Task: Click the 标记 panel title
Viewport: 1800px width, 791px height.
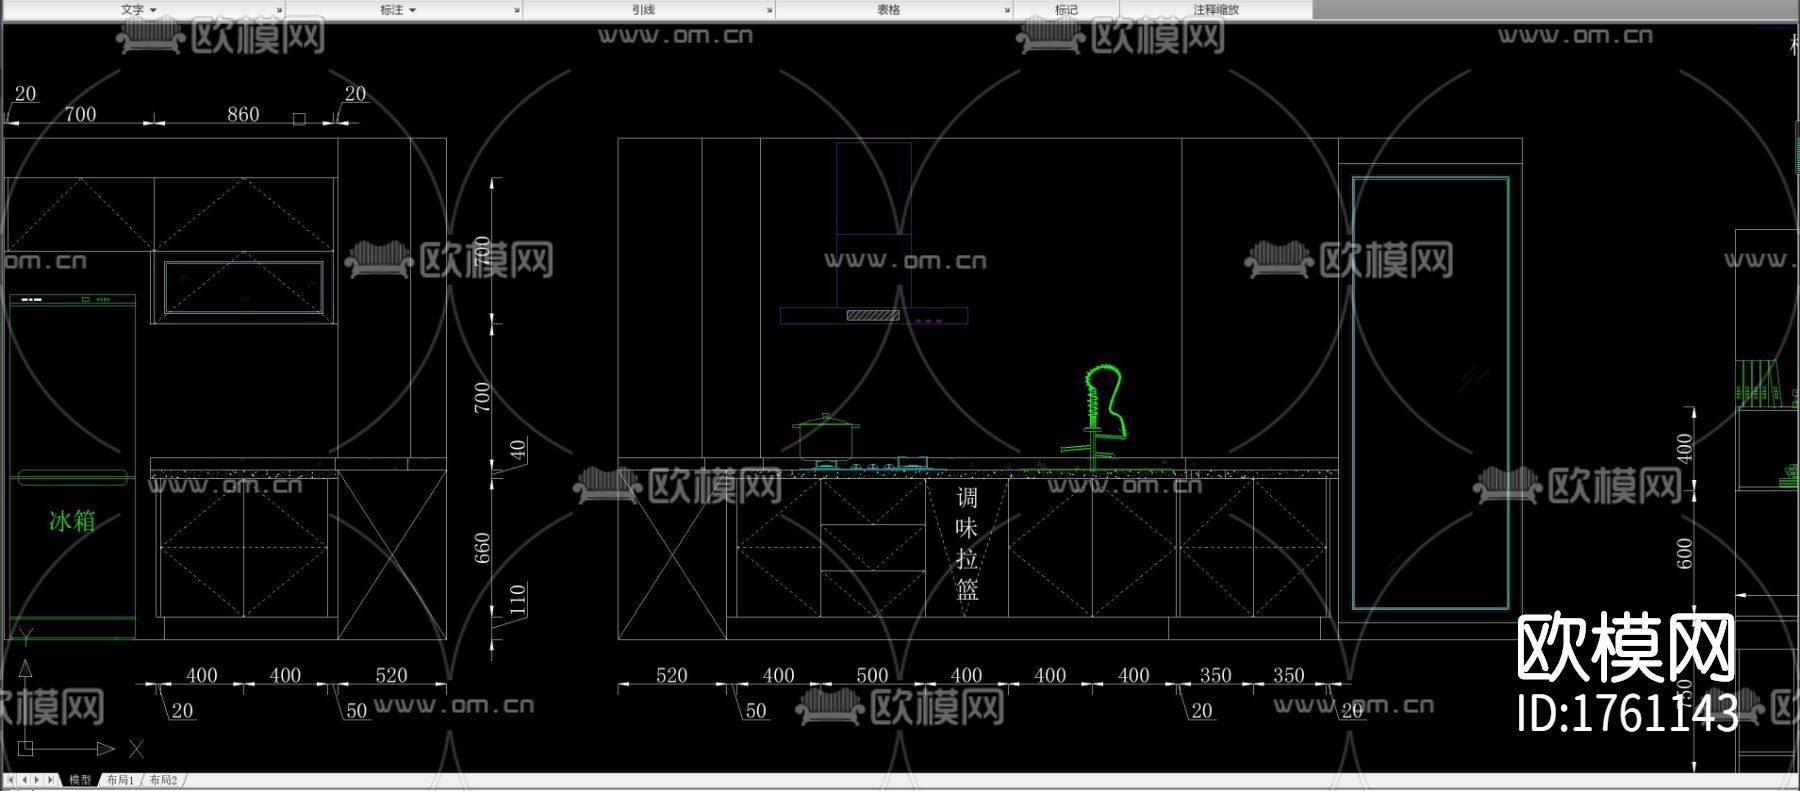Action: tap(1066, 10)
